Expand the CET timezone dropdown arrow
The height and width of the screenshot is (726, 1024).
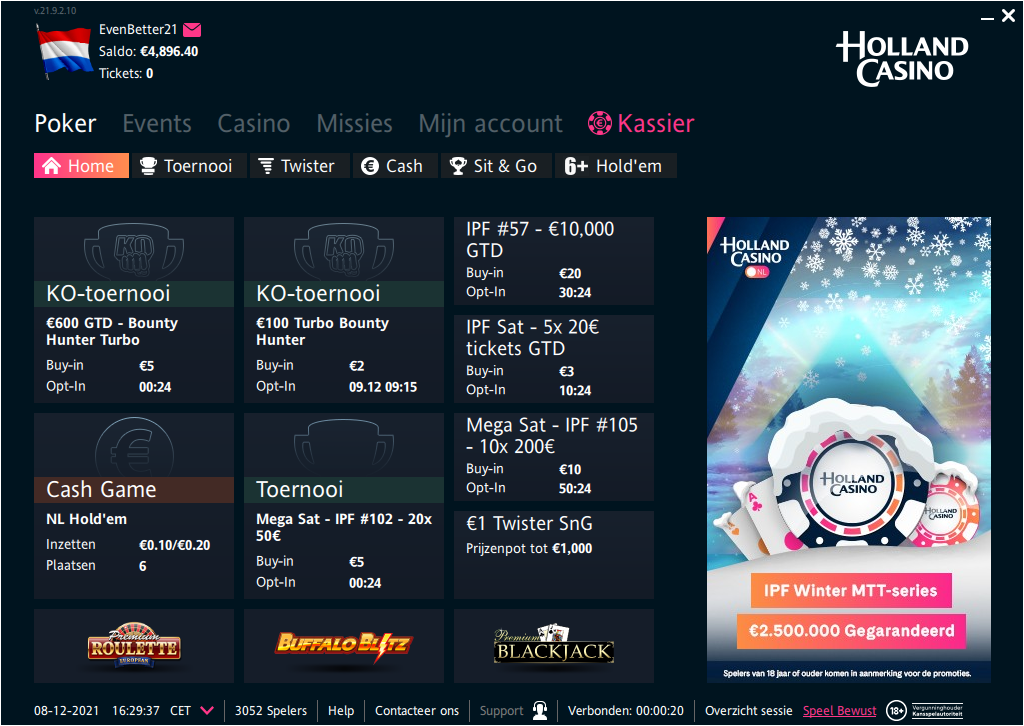tap(207, 711)
